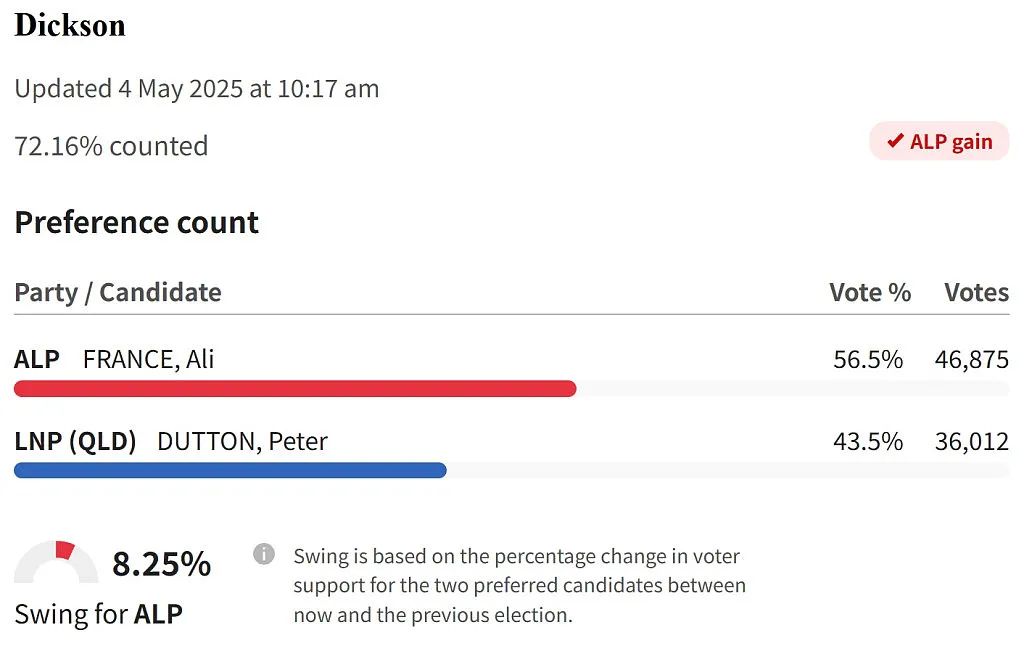Click the ALP party label

(37, 359)
